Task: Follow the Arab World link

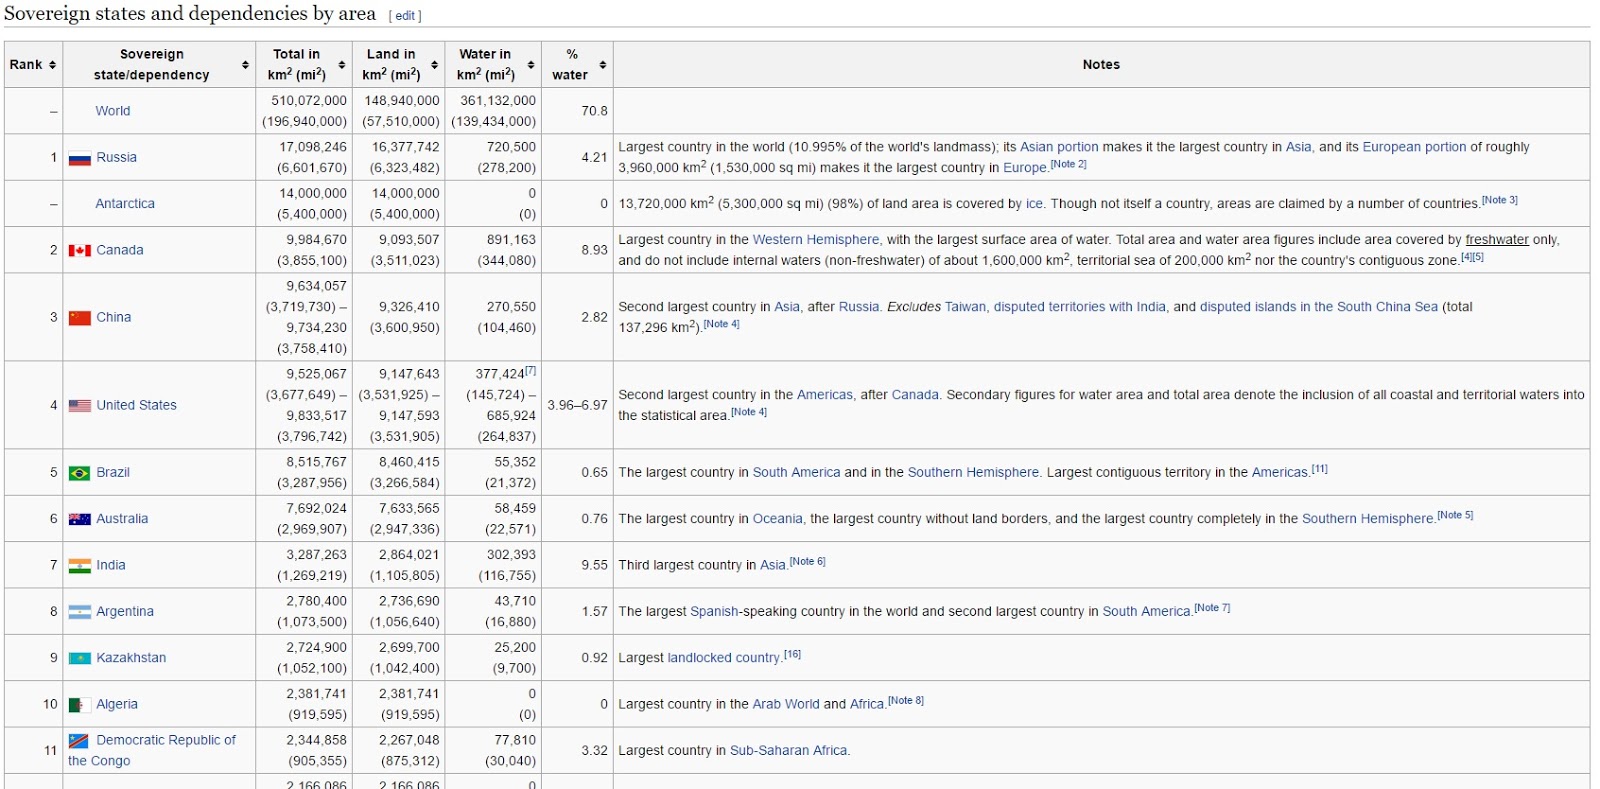Action: pyautogui.click(x=786, y=704)
